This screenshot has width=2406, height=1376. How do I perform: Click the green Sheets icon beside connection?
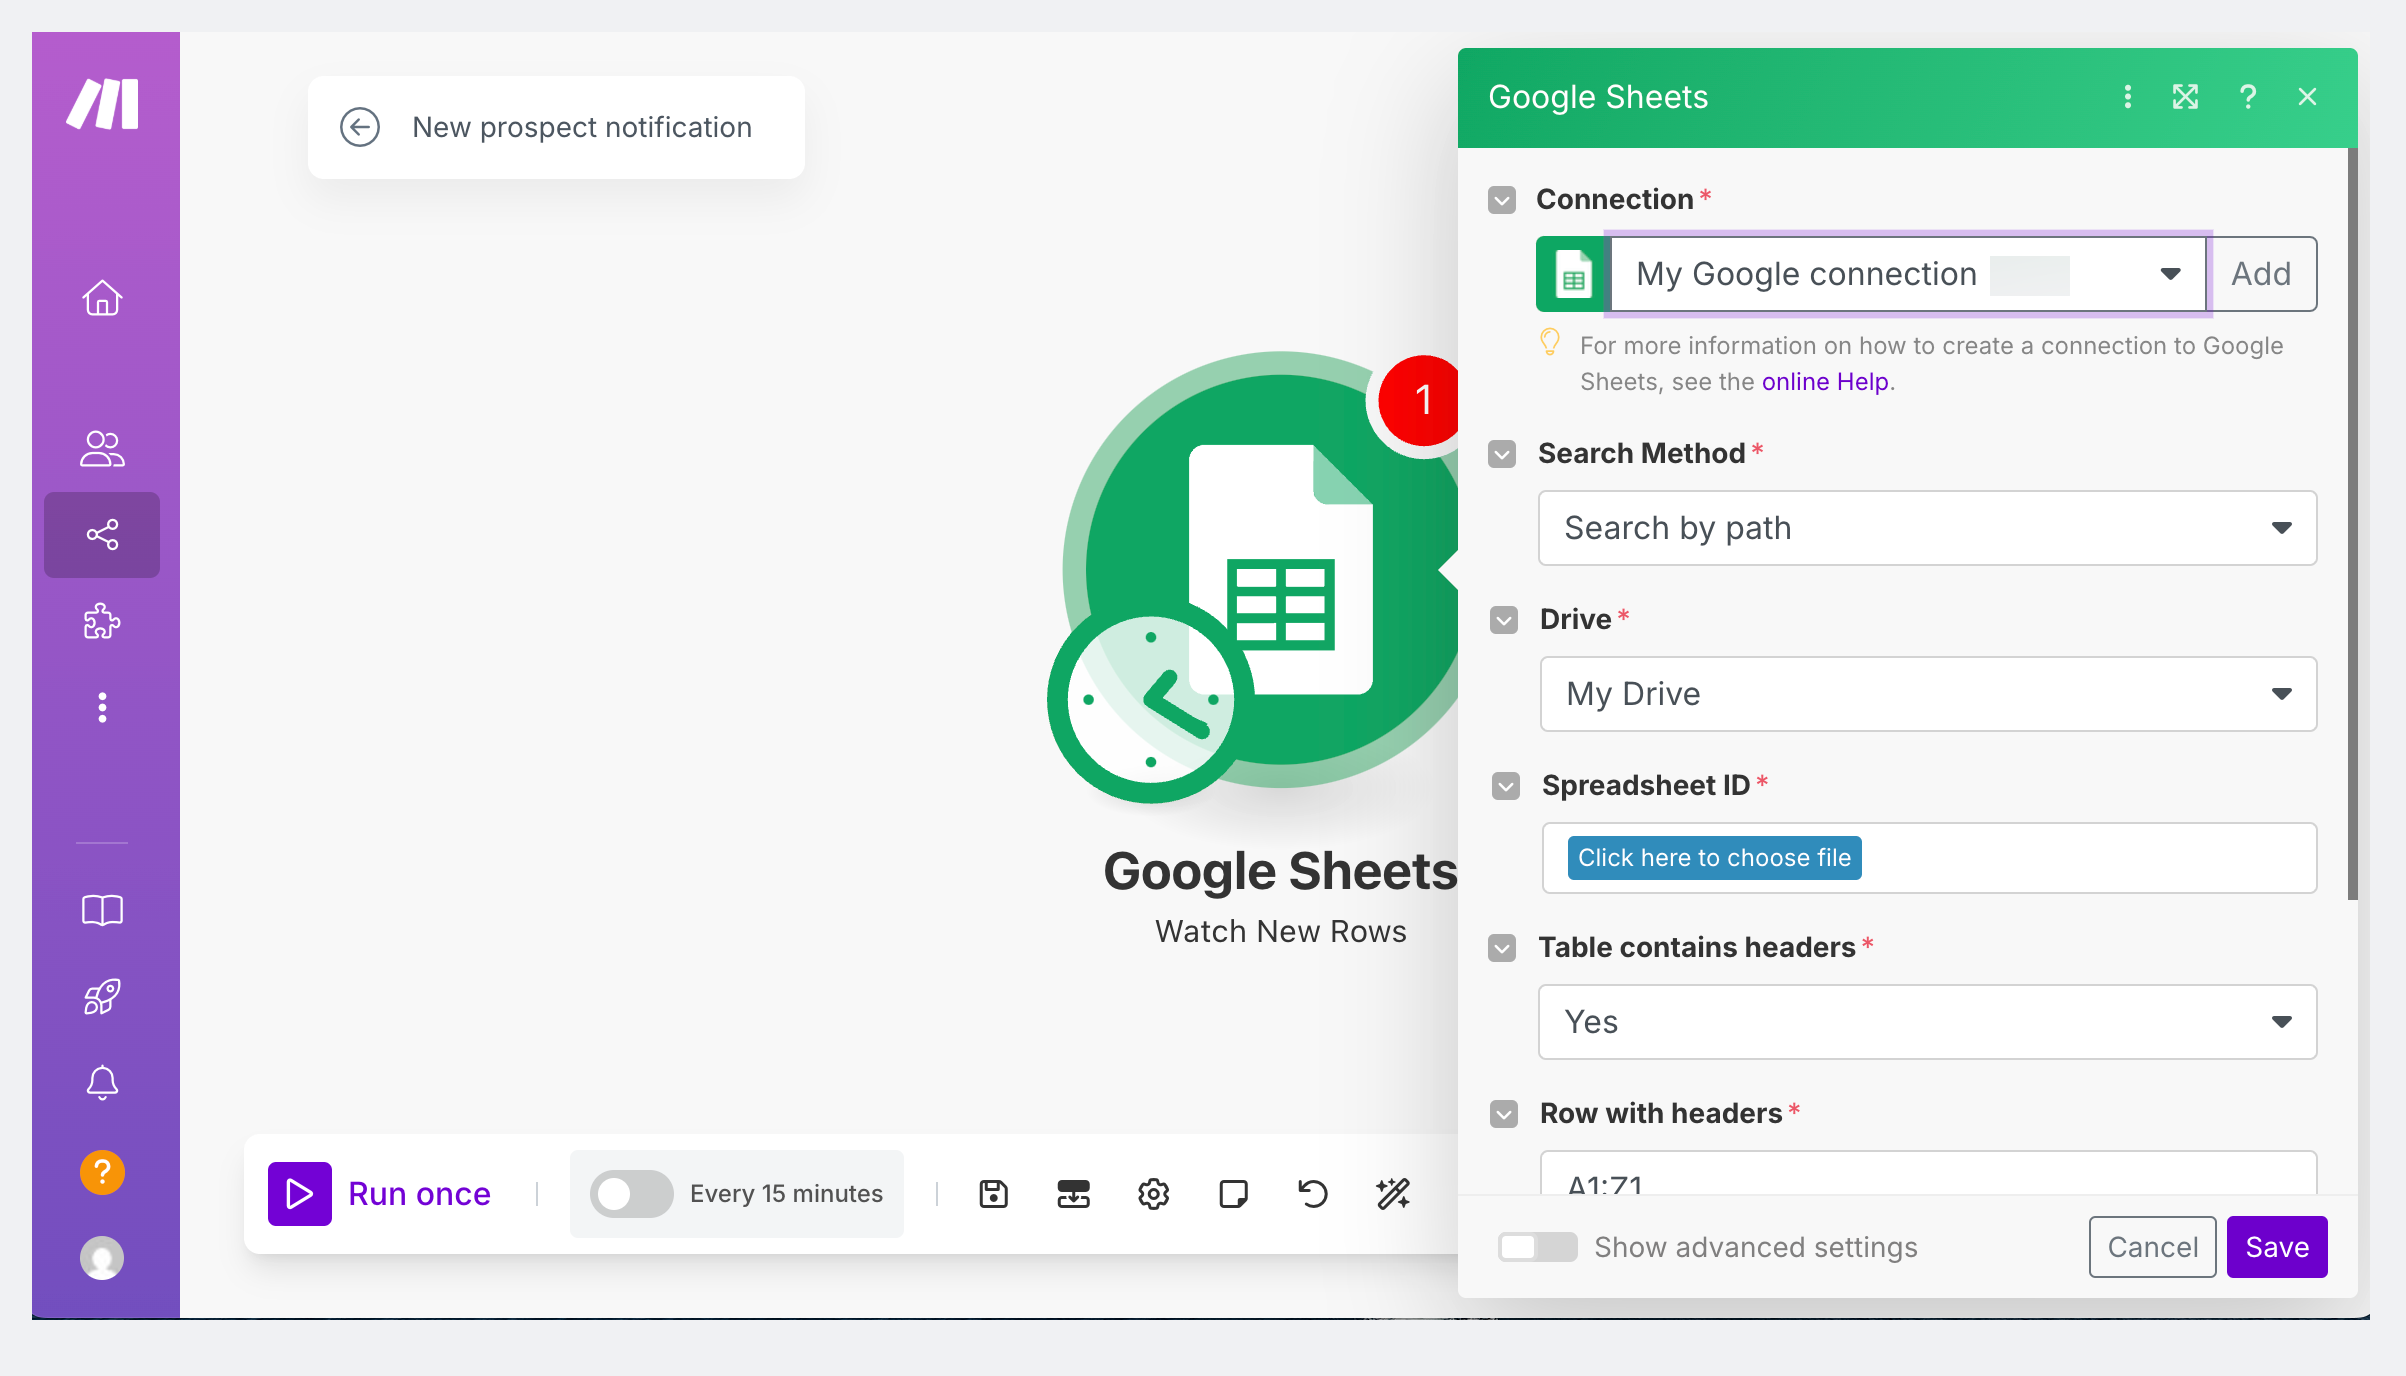(1572, 274)
